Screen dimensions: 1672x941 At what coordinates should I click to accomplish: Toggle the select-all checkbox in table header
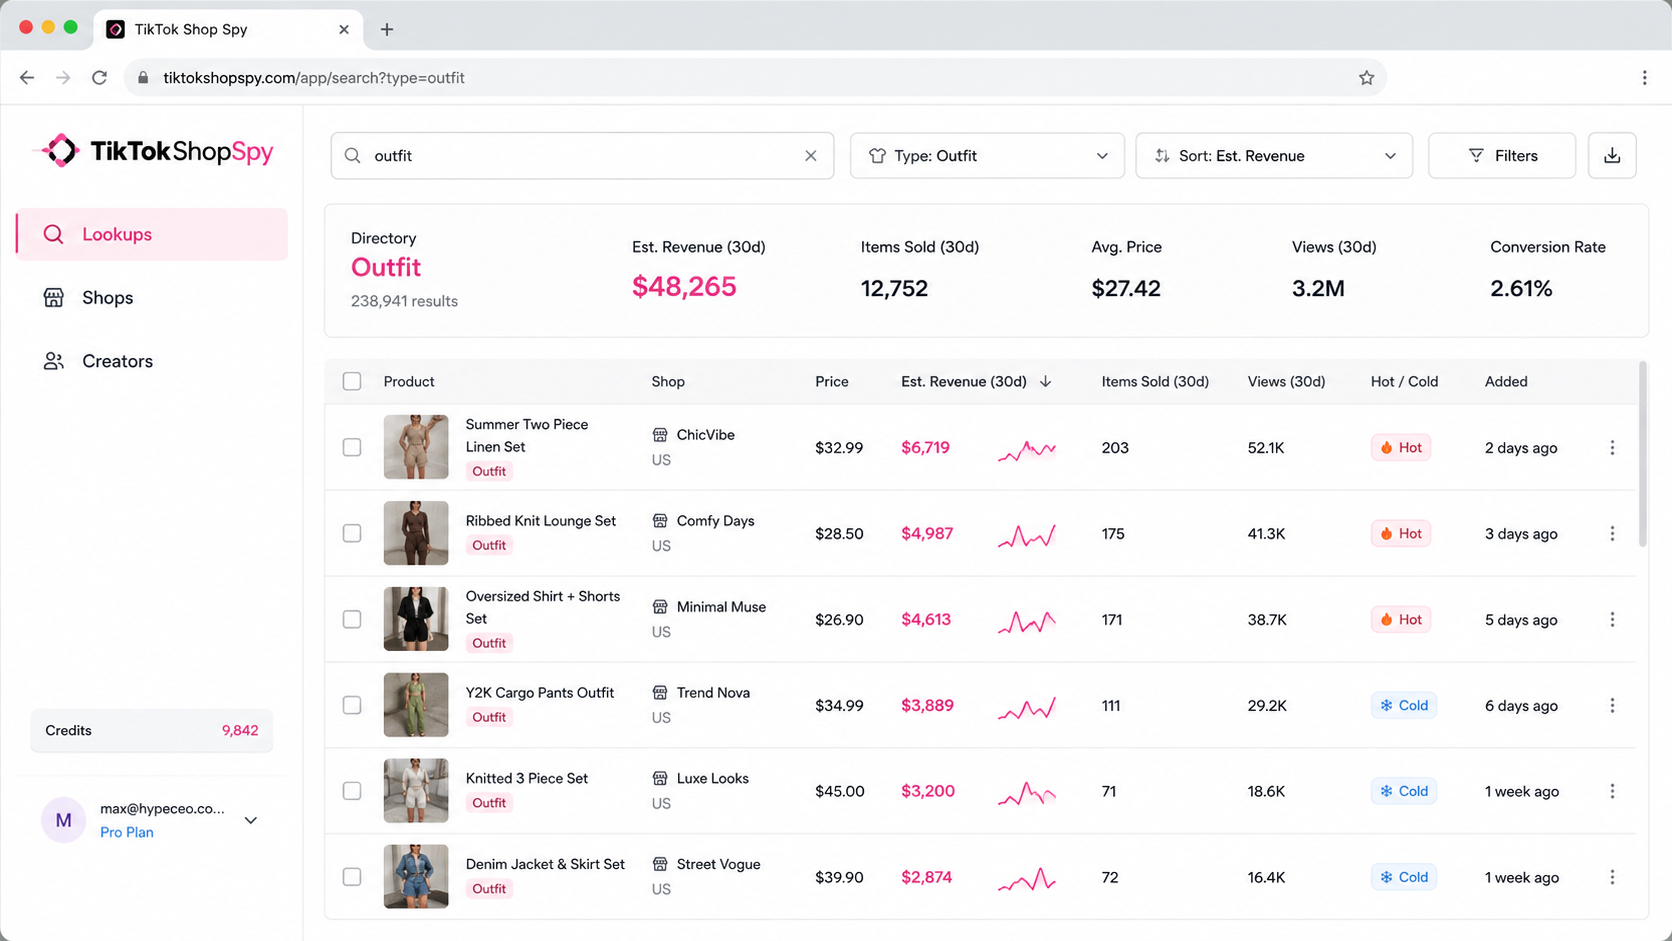[352, 382]
